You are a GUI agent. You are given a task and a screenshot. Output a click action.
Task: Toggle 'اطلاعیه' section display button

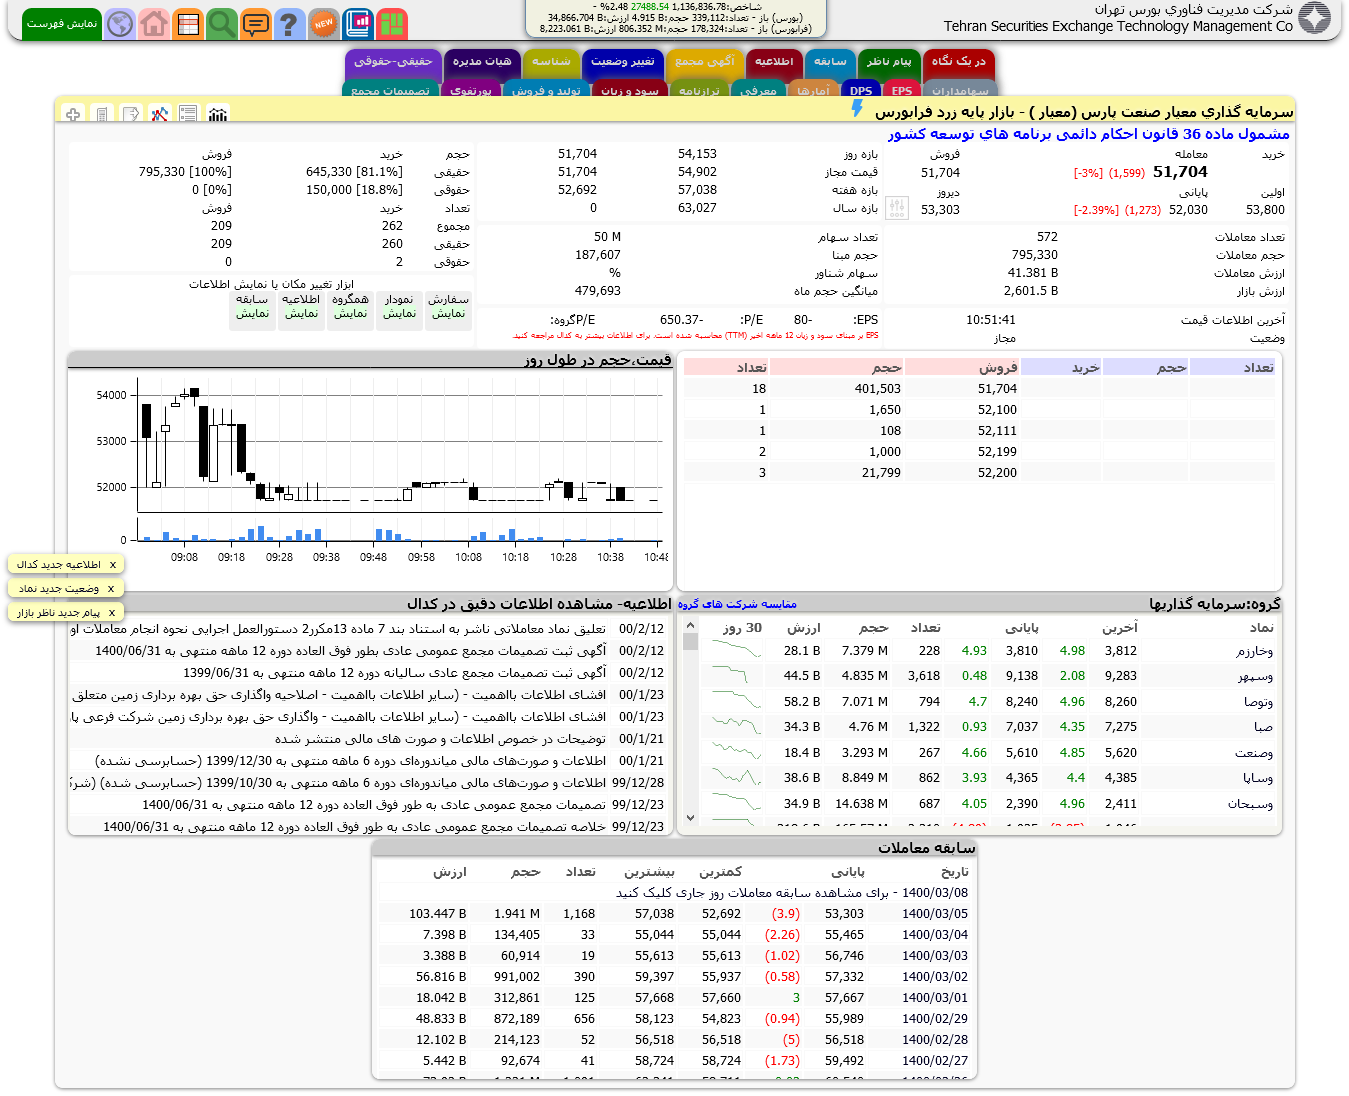[301, 313]
